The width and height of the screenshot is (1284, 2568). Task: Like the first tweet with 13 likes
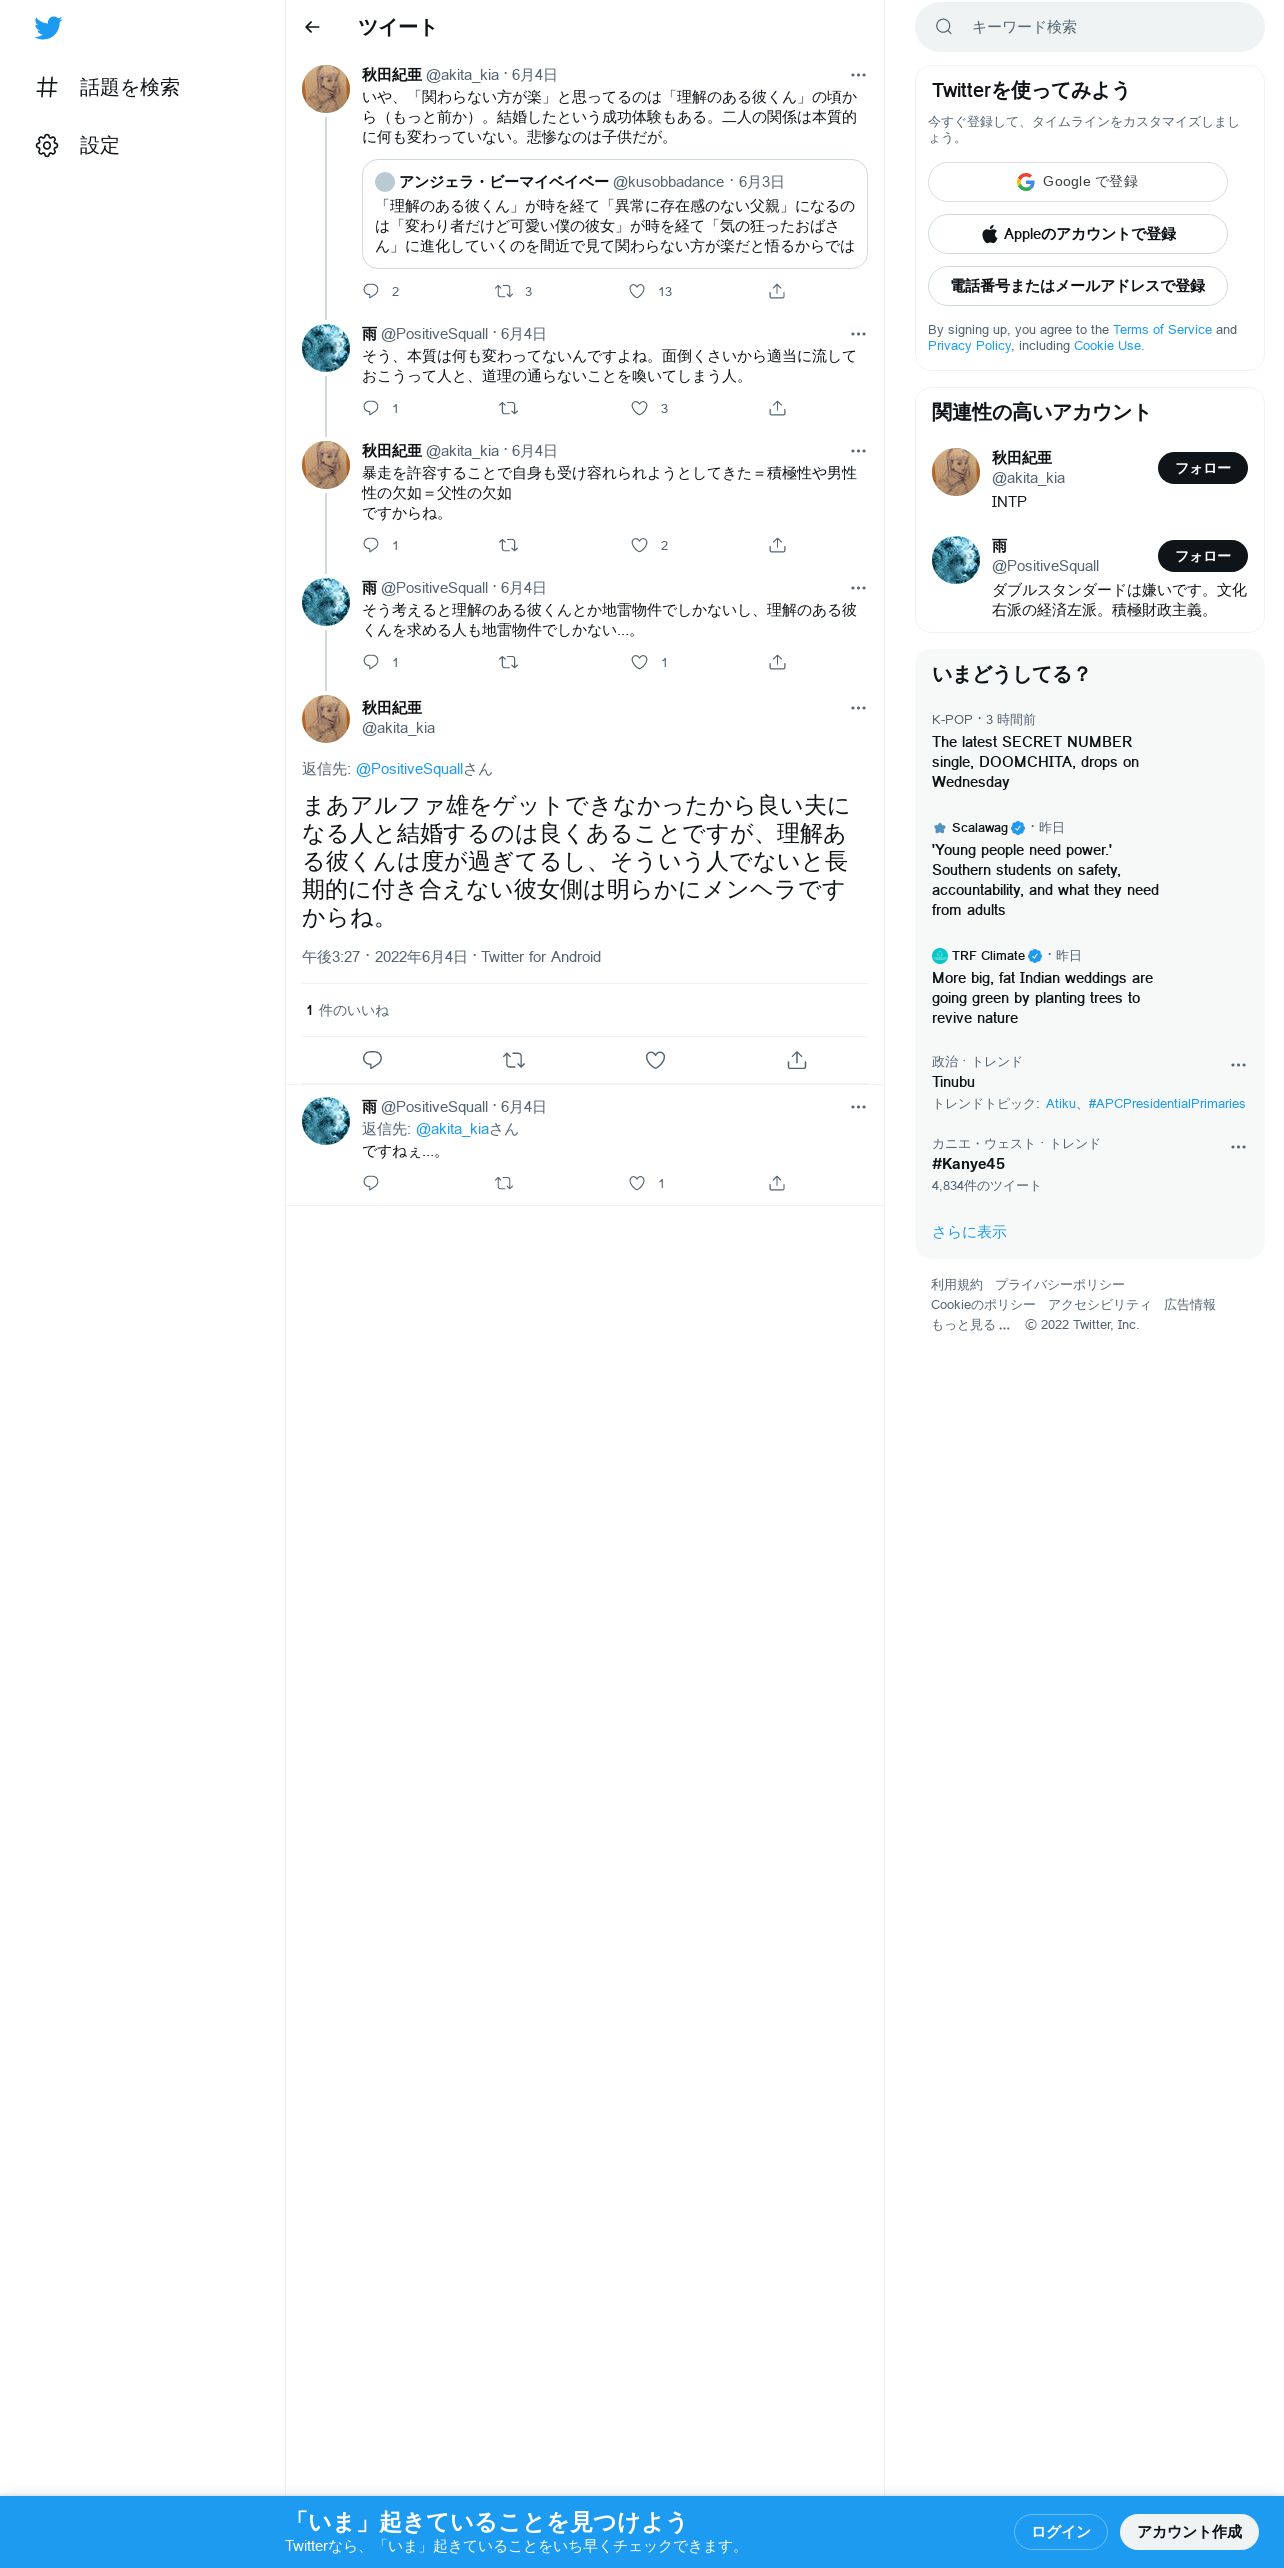pyautogui.click(x=637, y=291)
